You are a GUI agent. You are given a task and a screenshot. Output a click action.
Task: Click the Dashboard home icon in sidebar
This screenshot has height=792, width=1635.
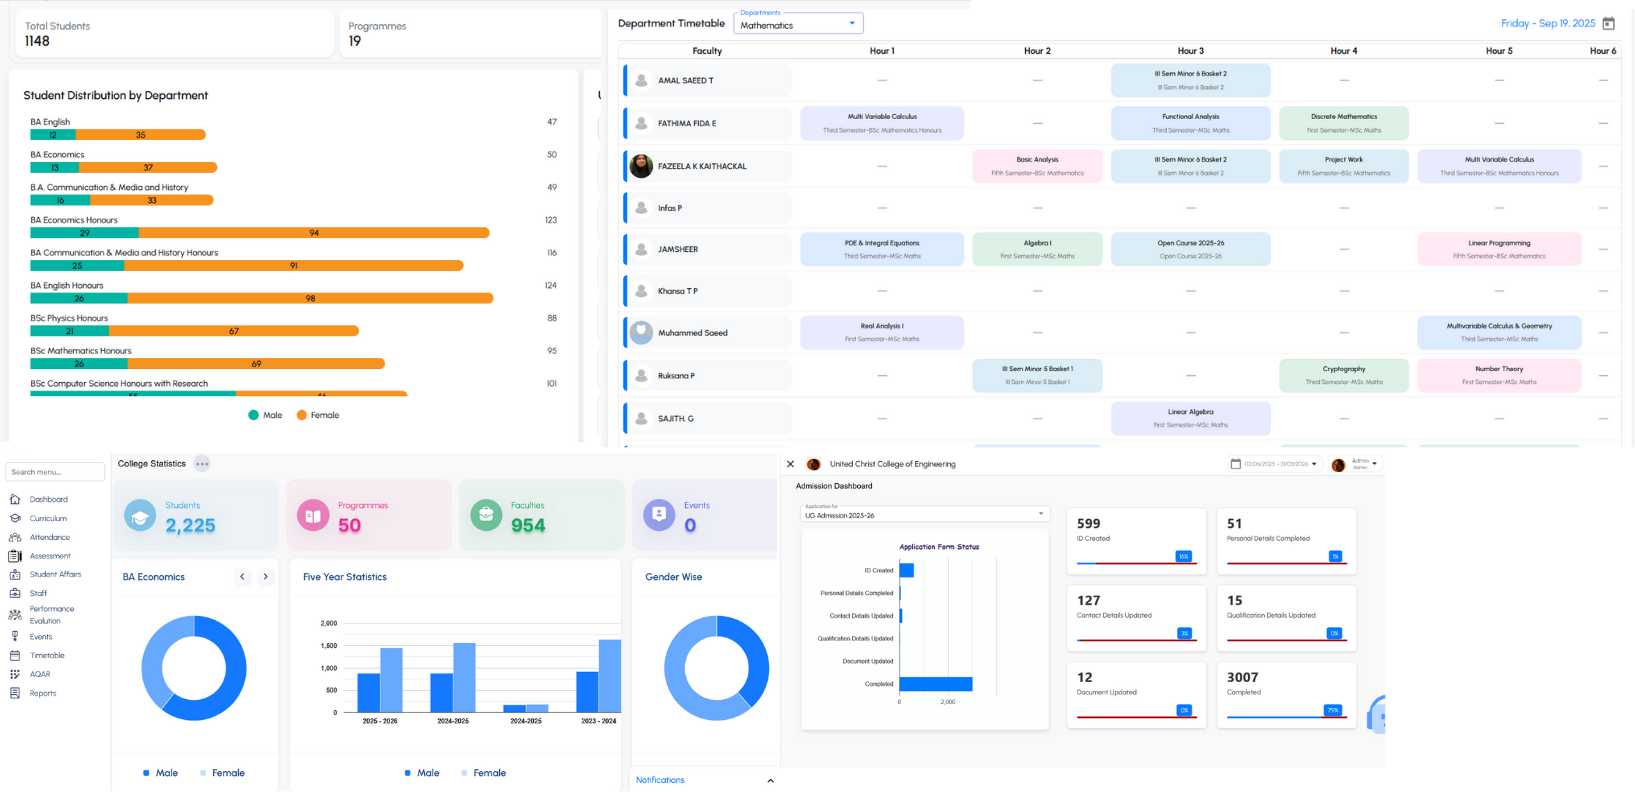[x=15, y=499]
